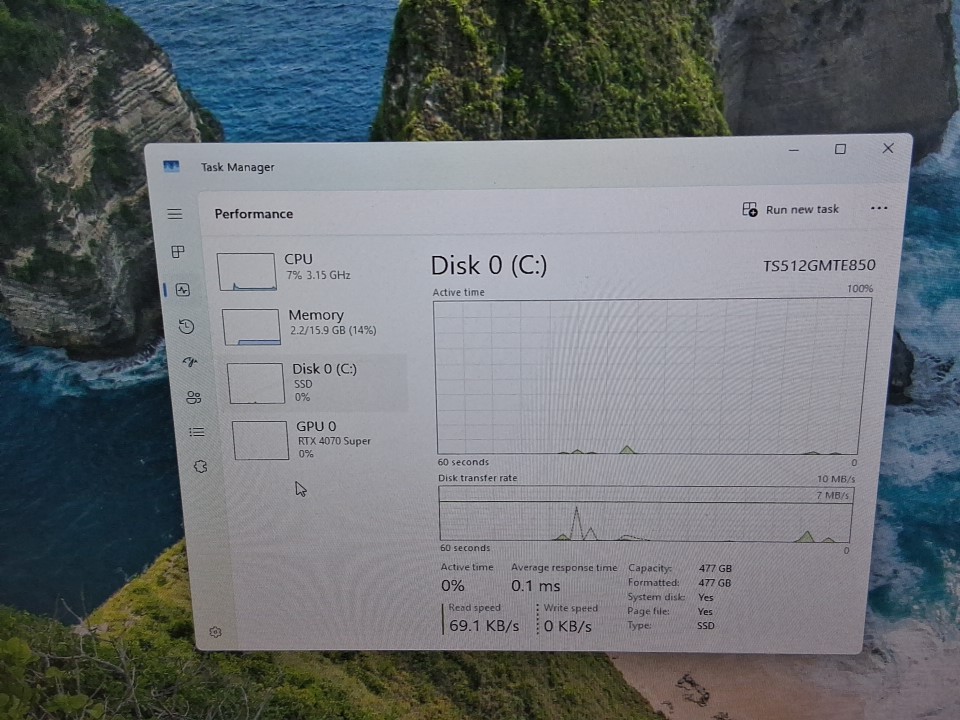The image size is (960, 720).
Task: Open the three-dot more options menu
Action: click(x=879, y=208)
